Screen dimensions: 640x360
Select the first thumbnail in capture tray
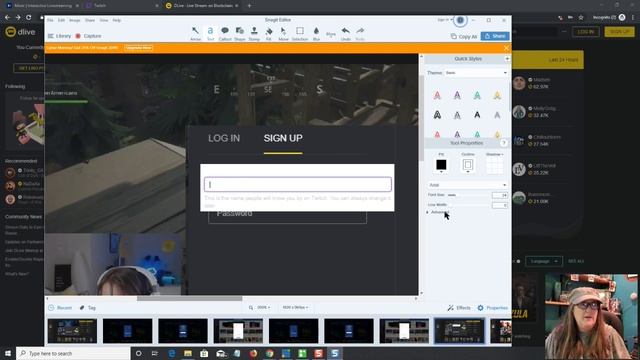(72, 331)
